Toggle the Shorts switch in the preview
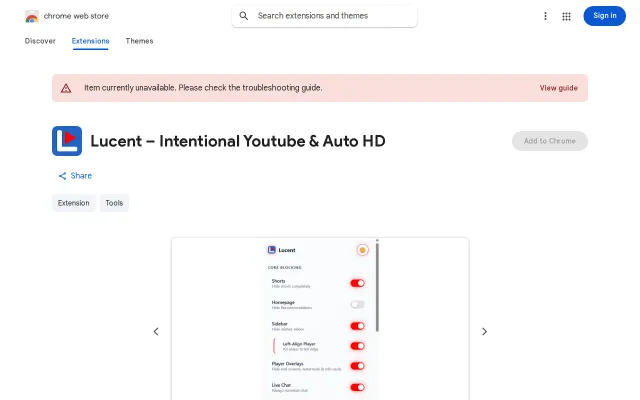The height and width of the screenshot is (400, 640). pyautogui.click(x=357, y=283)
